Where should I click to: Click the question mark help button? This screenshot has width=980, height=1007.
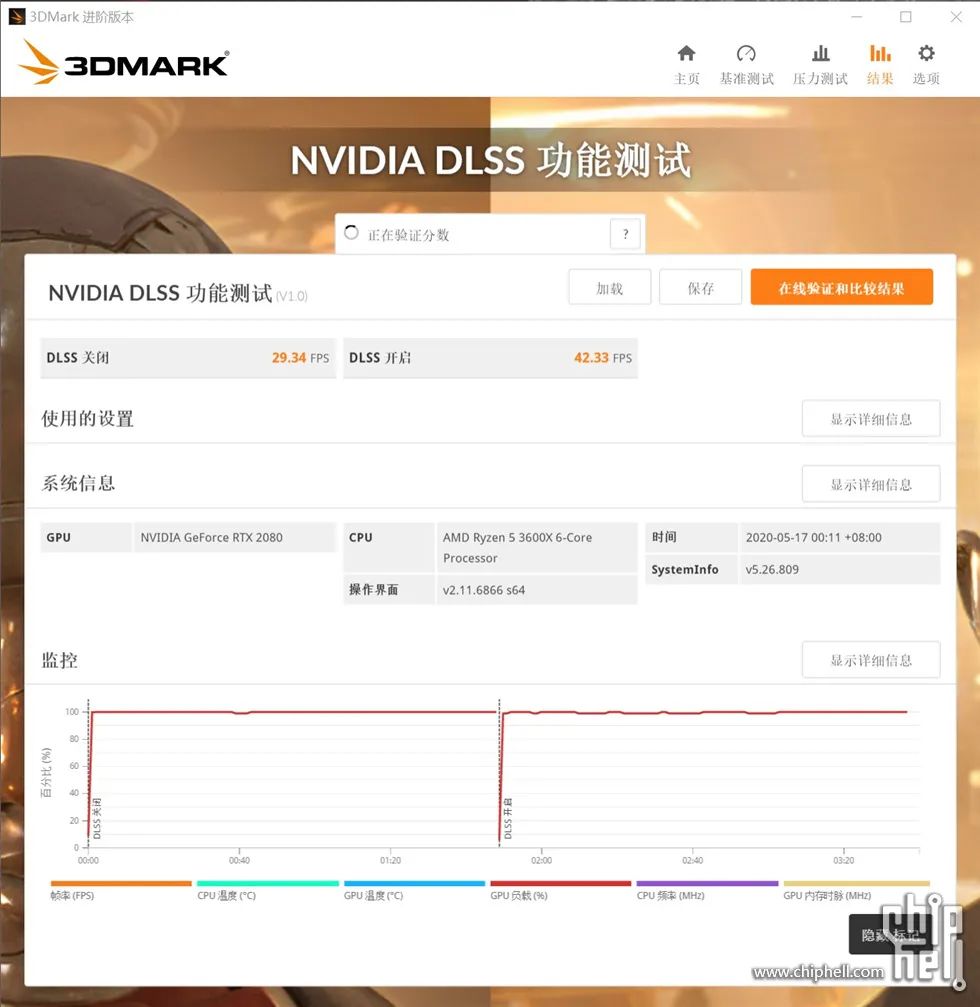(625, 234)
